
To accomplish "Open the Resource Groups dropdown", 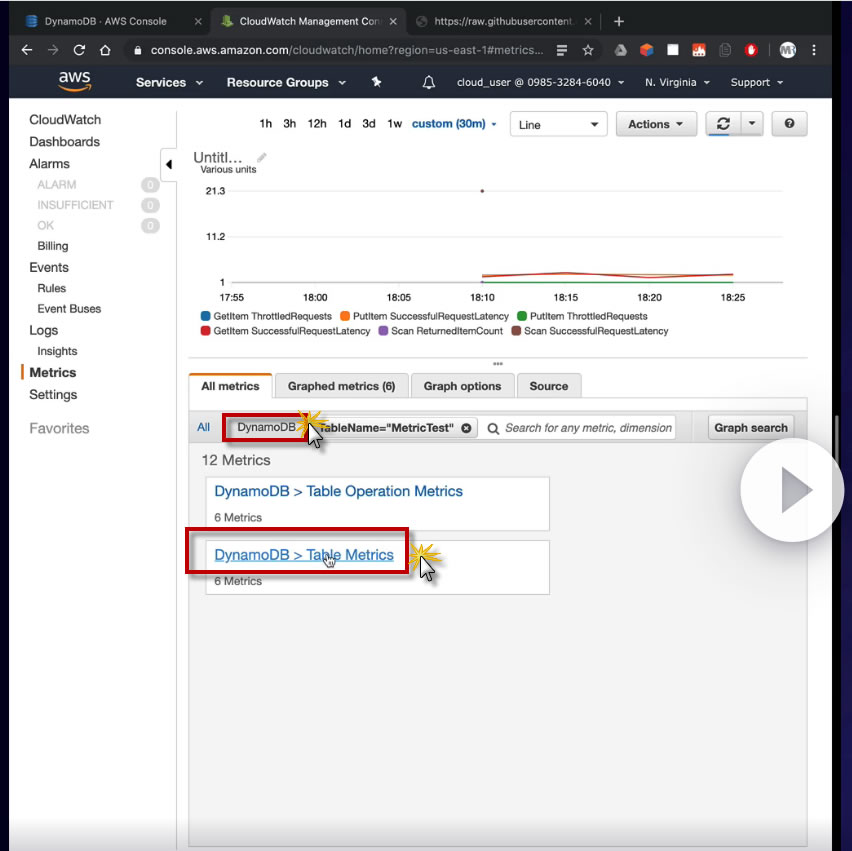I will click(x=286, y=82).
